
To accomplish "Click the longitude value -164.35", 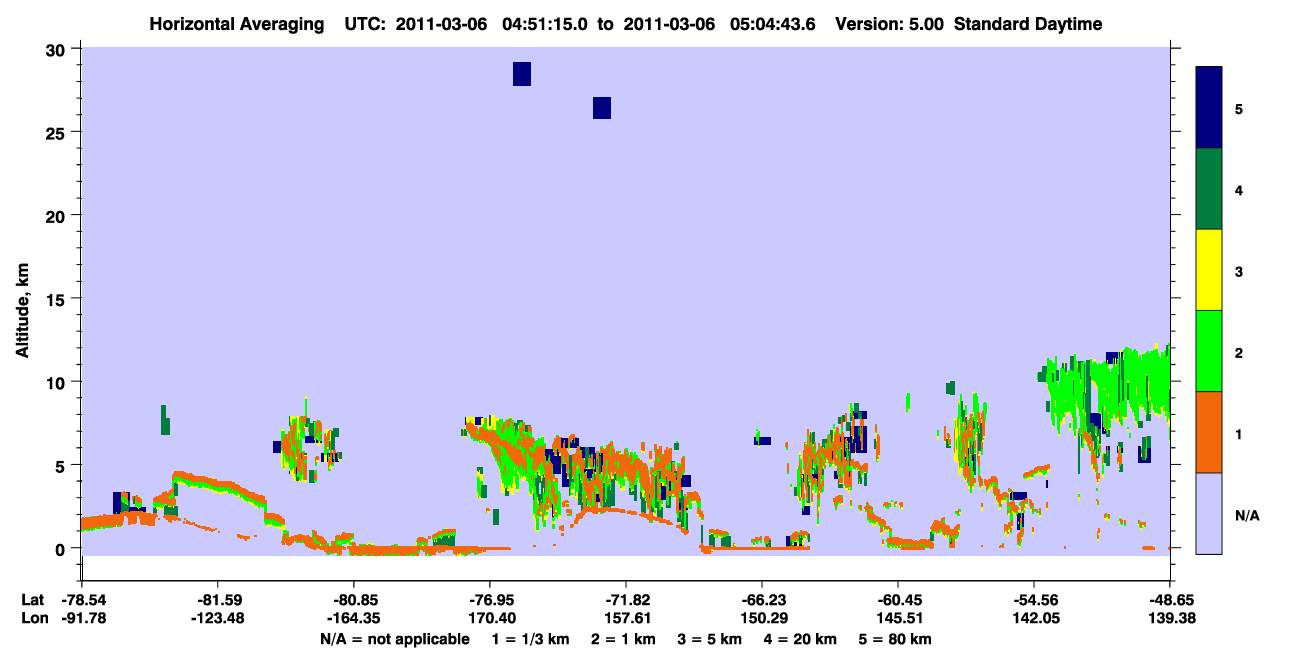I will [x=353, y=618].
